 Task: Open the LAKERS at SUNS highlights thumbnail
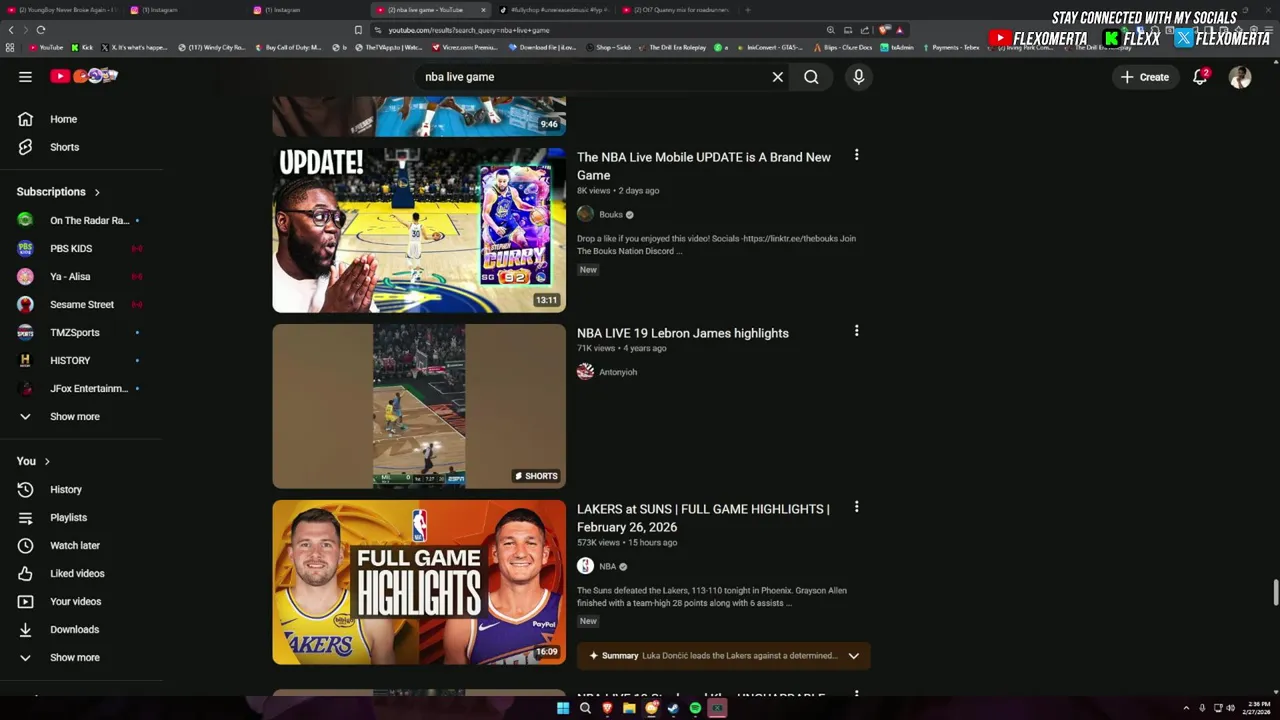[419, 582]
